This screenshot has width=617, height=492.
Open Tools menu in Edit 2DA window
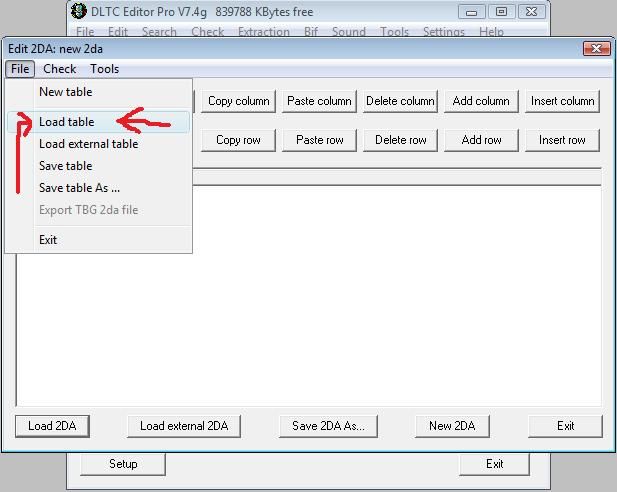pyautogui.click(x=104, y=69)
